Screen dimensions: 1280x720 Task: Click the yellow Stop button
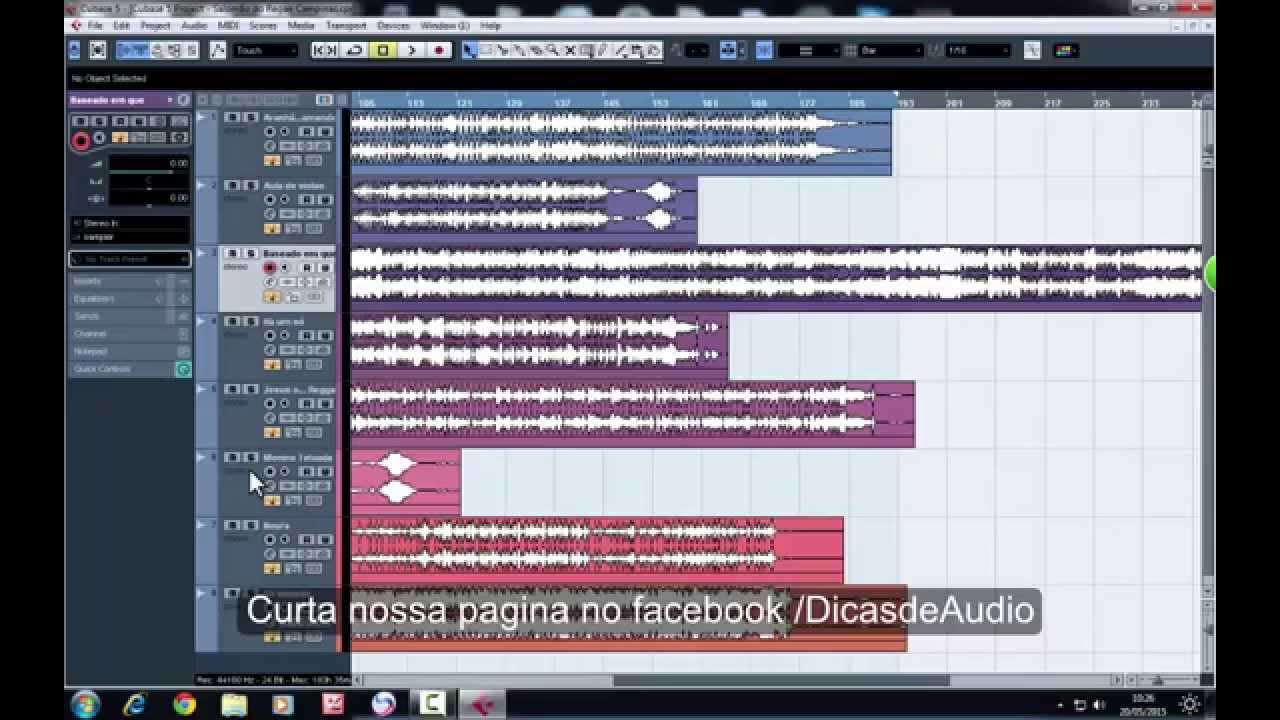(383, 50)
